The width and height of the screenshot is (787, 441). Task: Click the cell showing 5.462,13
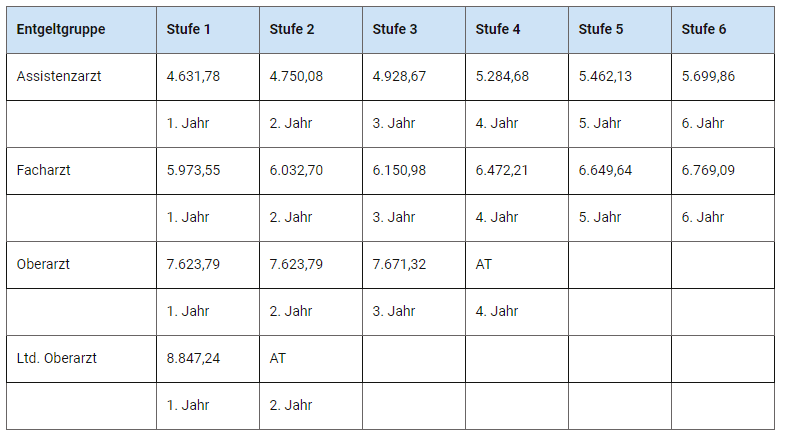605,76
